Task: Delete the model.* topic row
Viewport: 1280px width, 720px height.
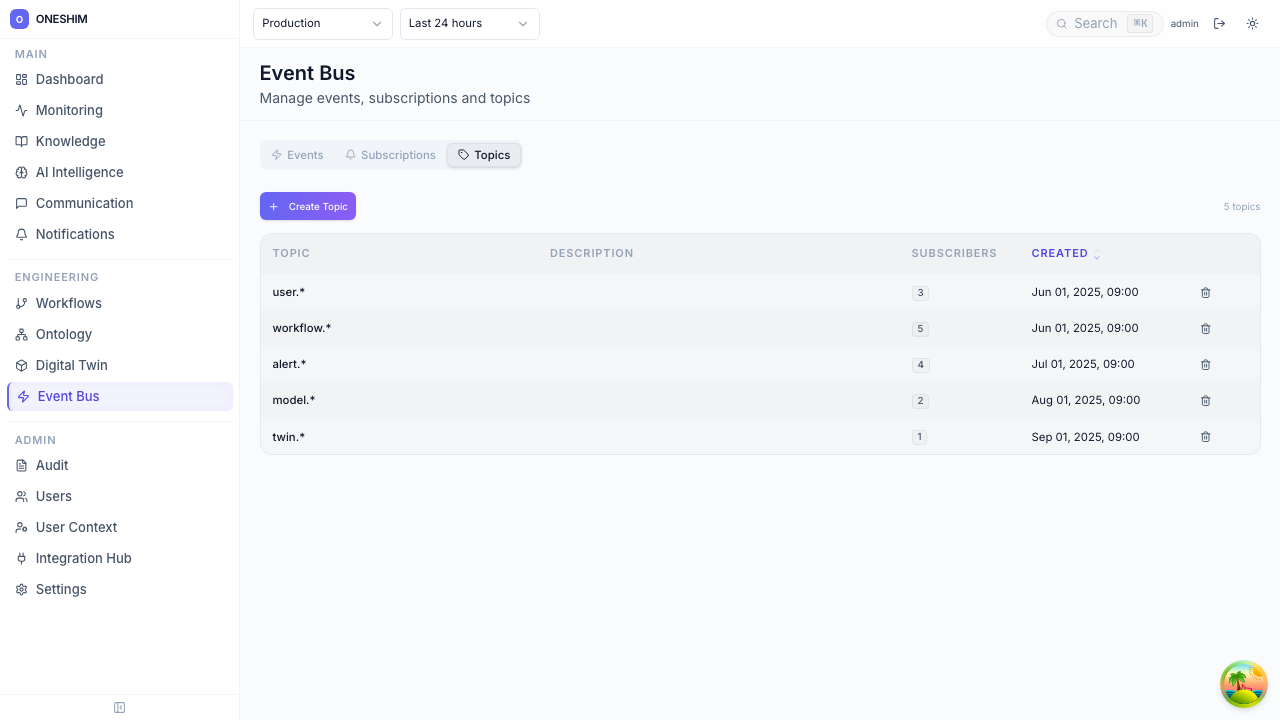Action: 1205,401
